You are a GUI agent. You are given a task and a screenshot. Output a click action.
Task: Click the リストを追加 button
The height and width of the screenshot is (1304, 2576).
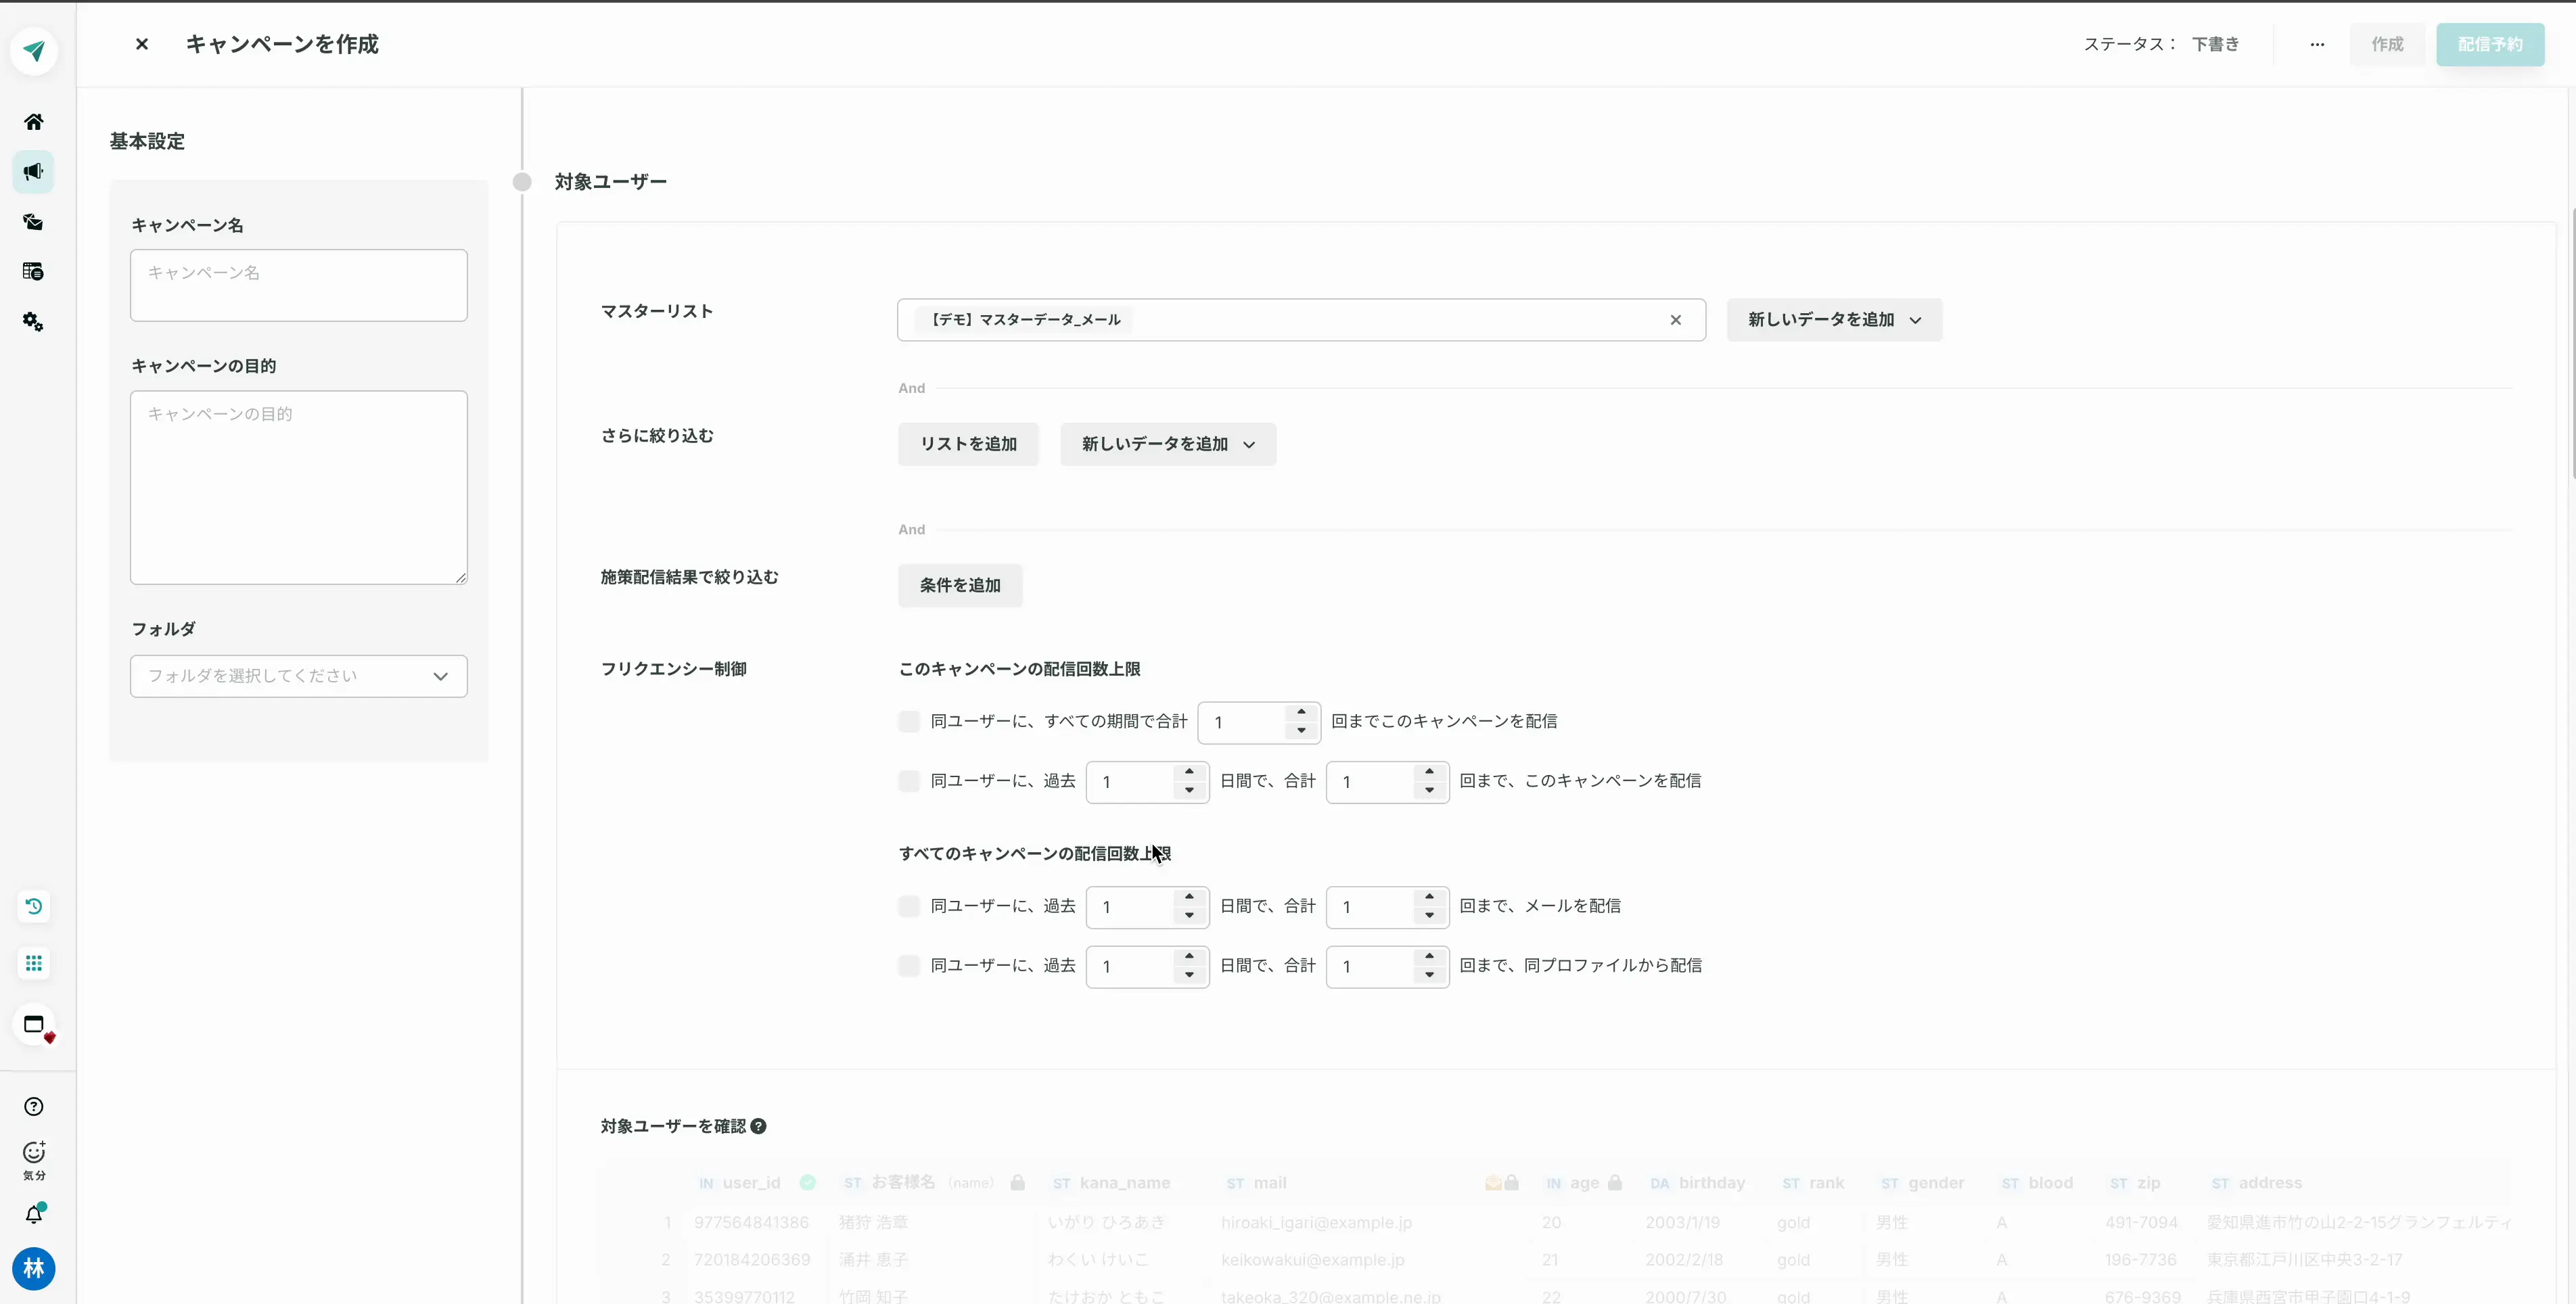click(968, 444)
